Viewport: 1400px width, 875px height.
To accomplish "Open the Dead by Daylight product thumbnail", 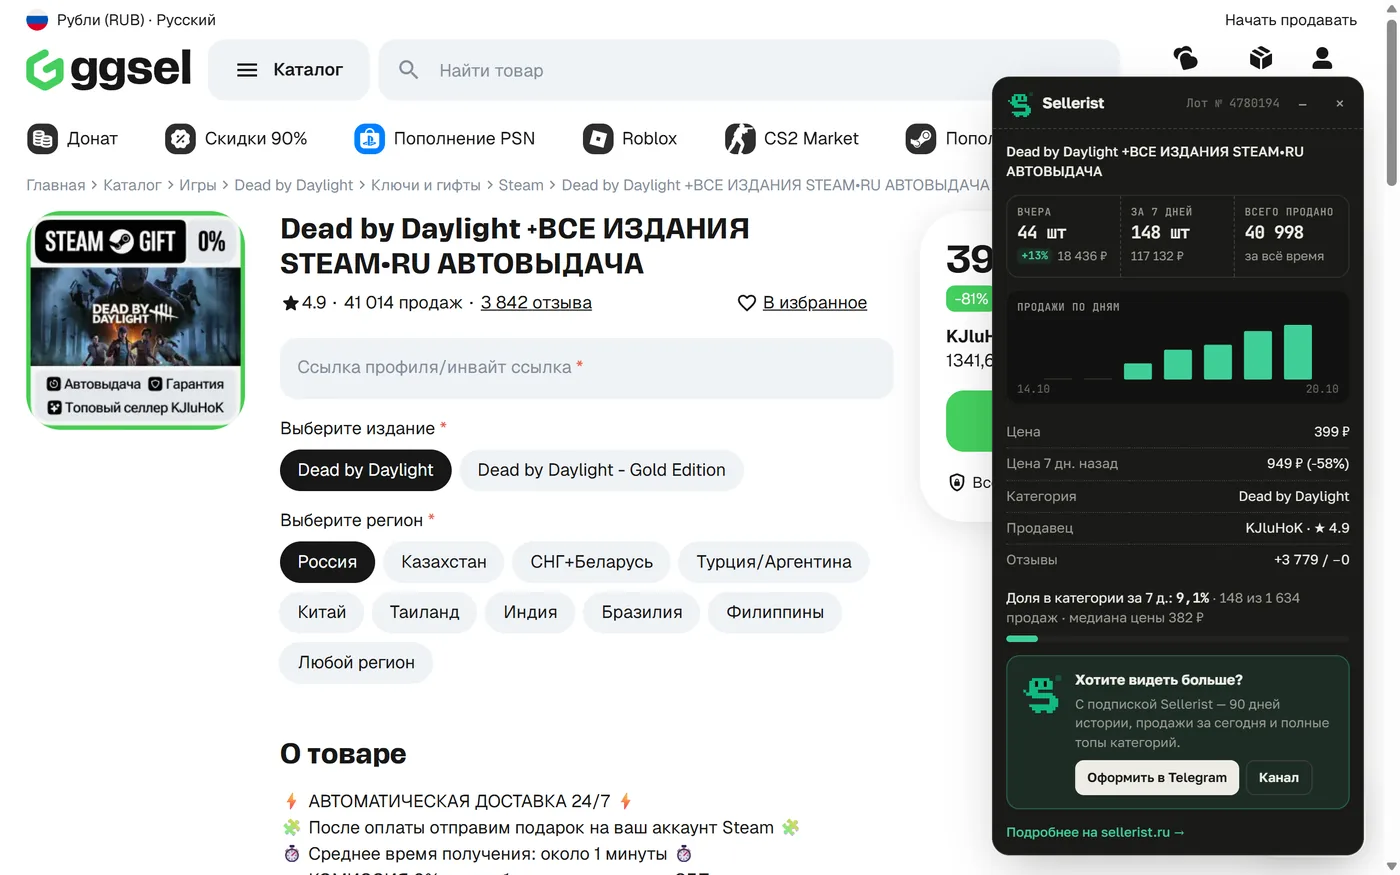I will [136, 320].
